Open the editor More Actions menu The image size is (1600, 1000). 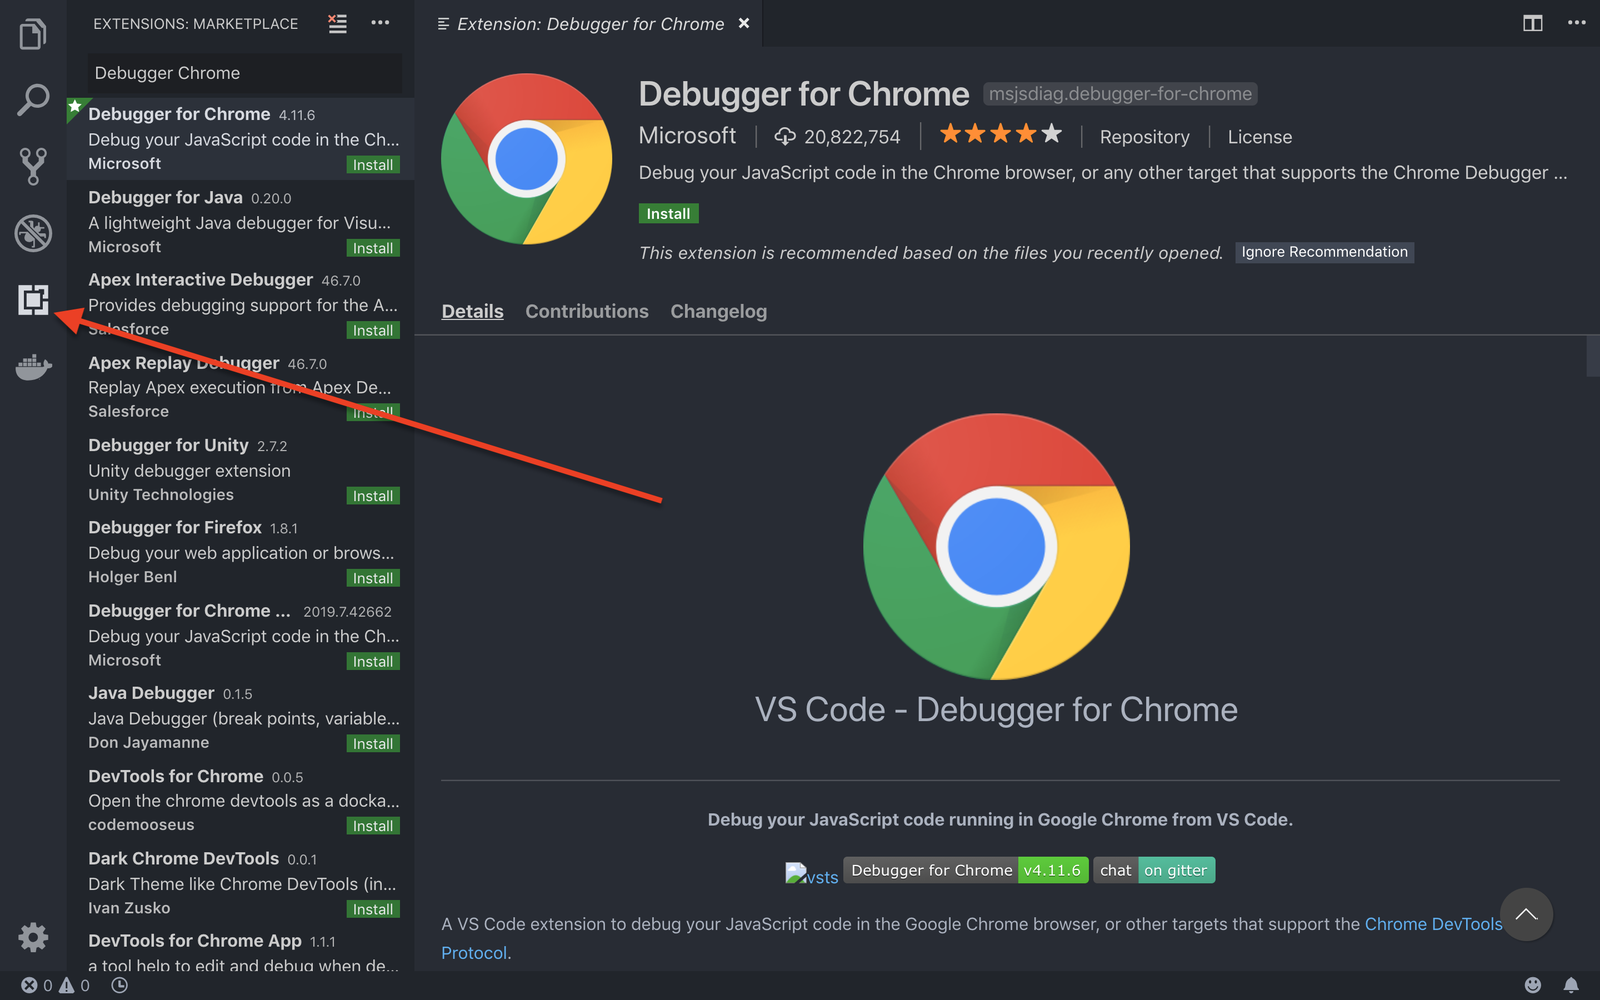1577,23
